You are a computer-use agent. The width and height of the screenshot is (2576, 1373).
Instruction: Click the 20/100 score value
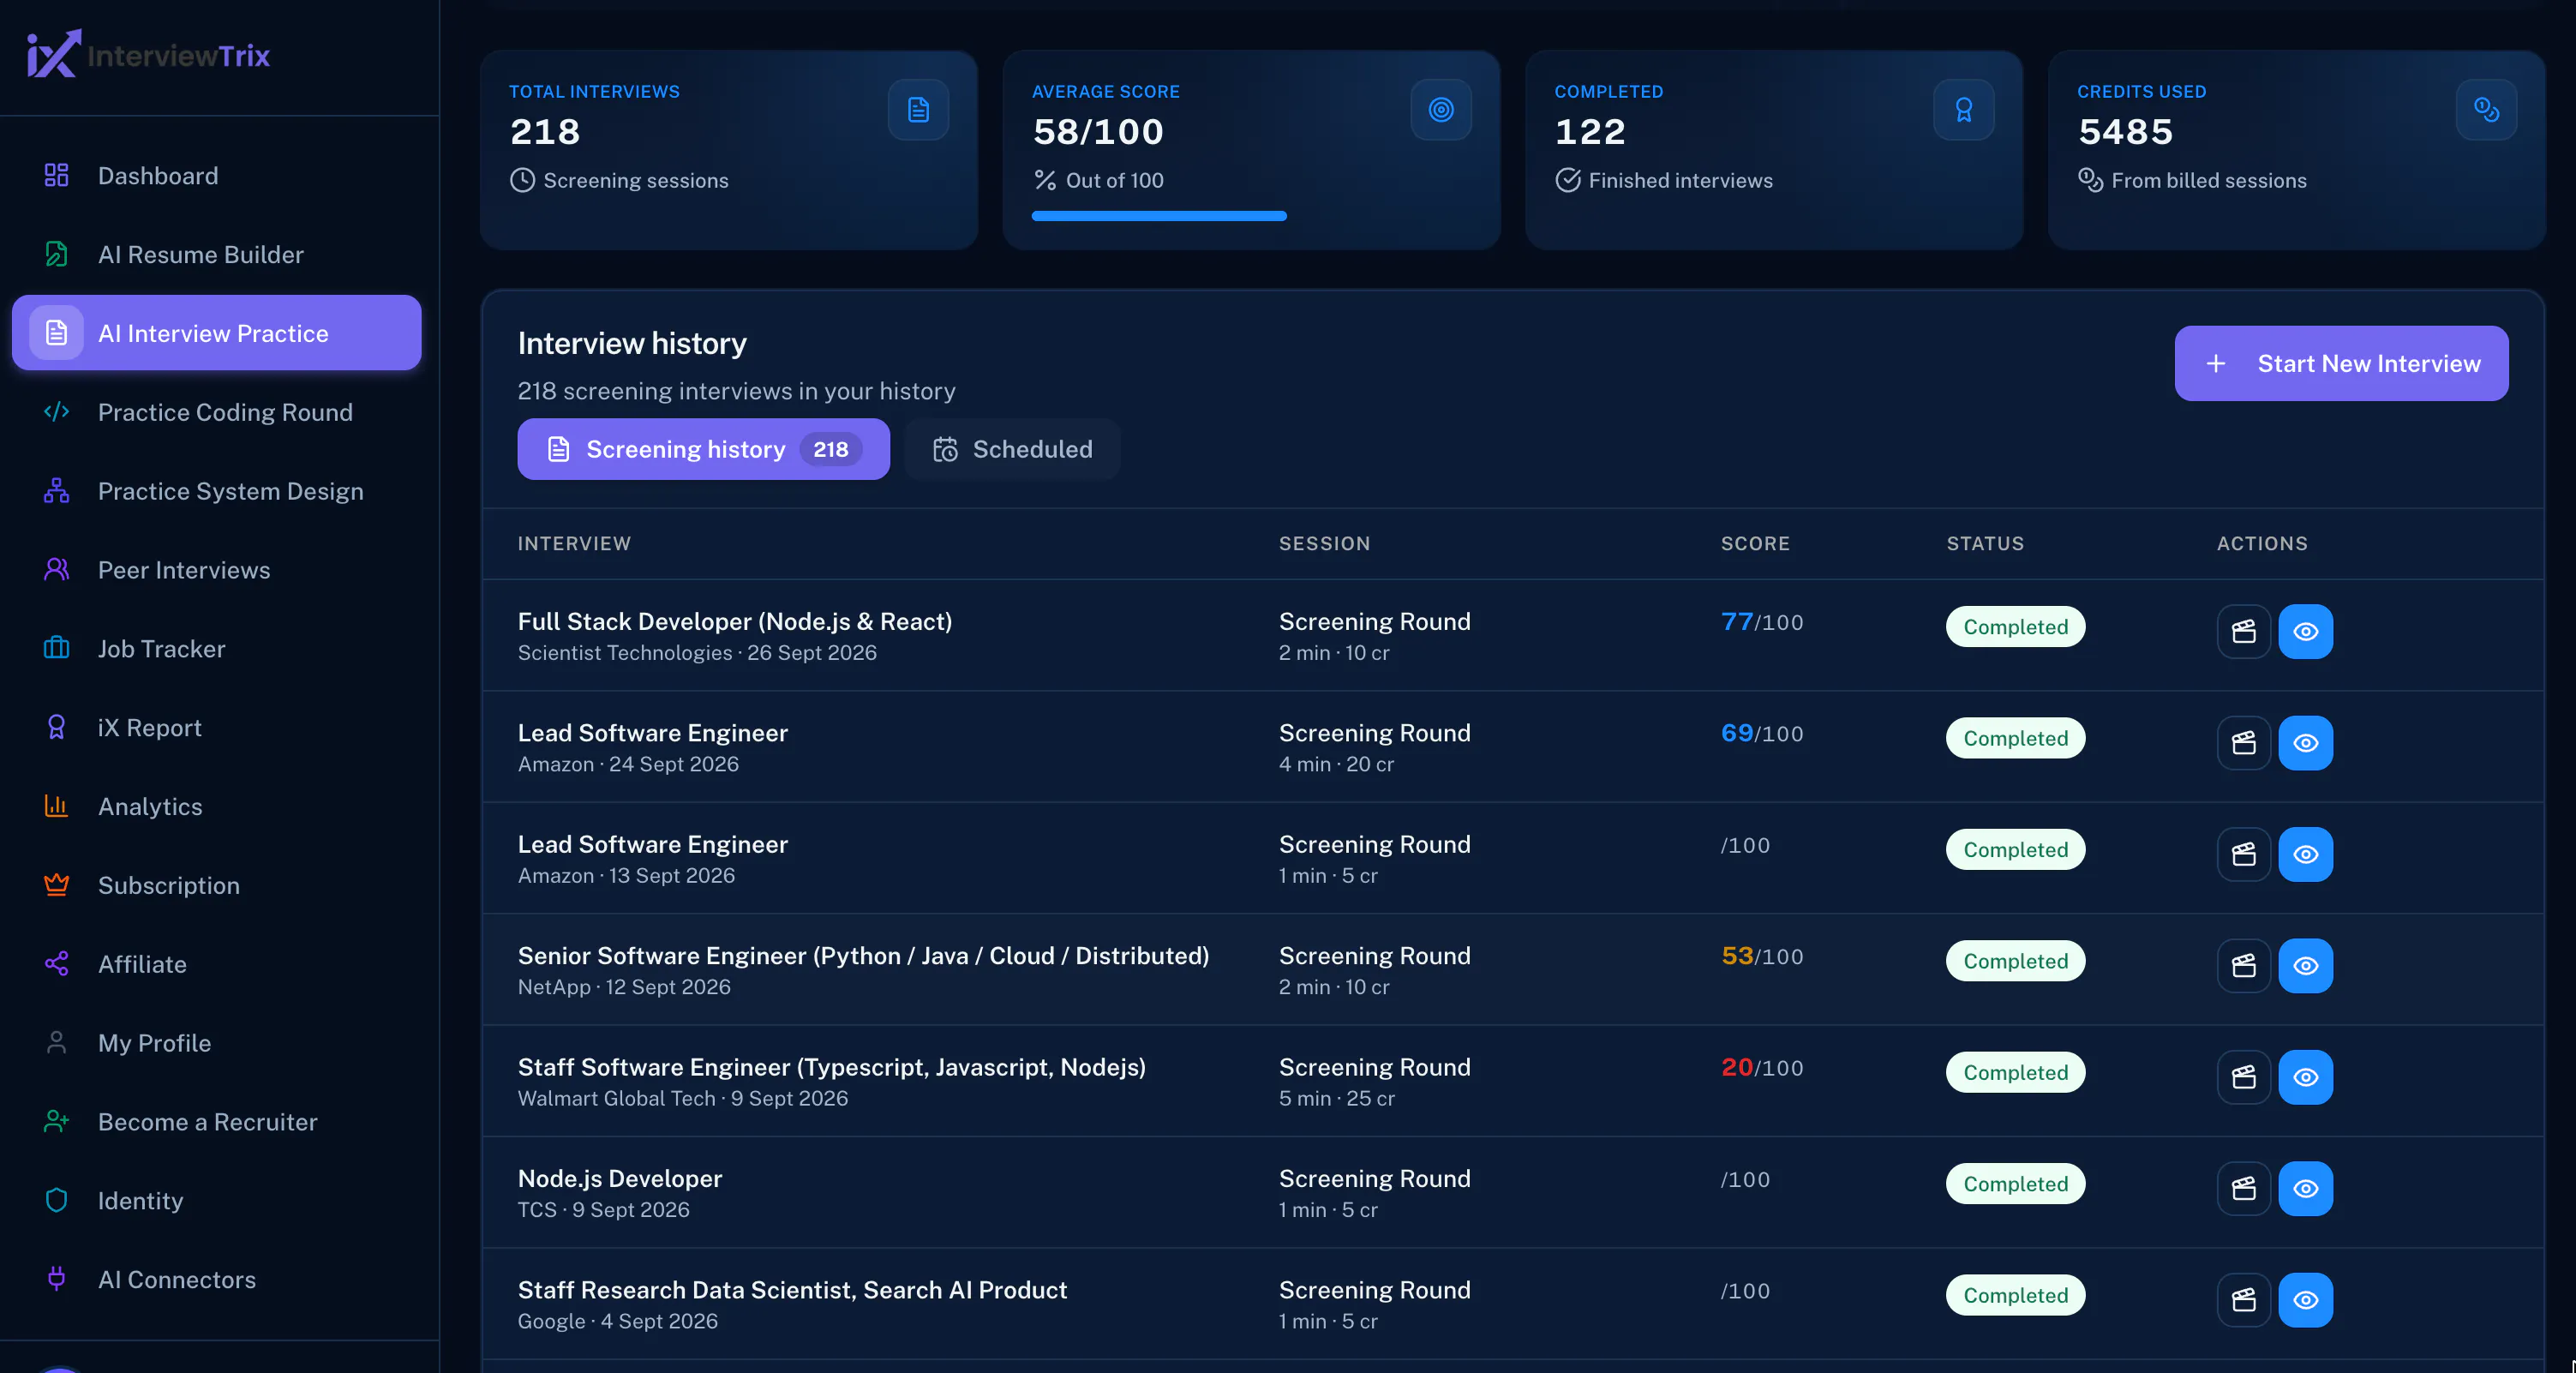[1762, 1068]
